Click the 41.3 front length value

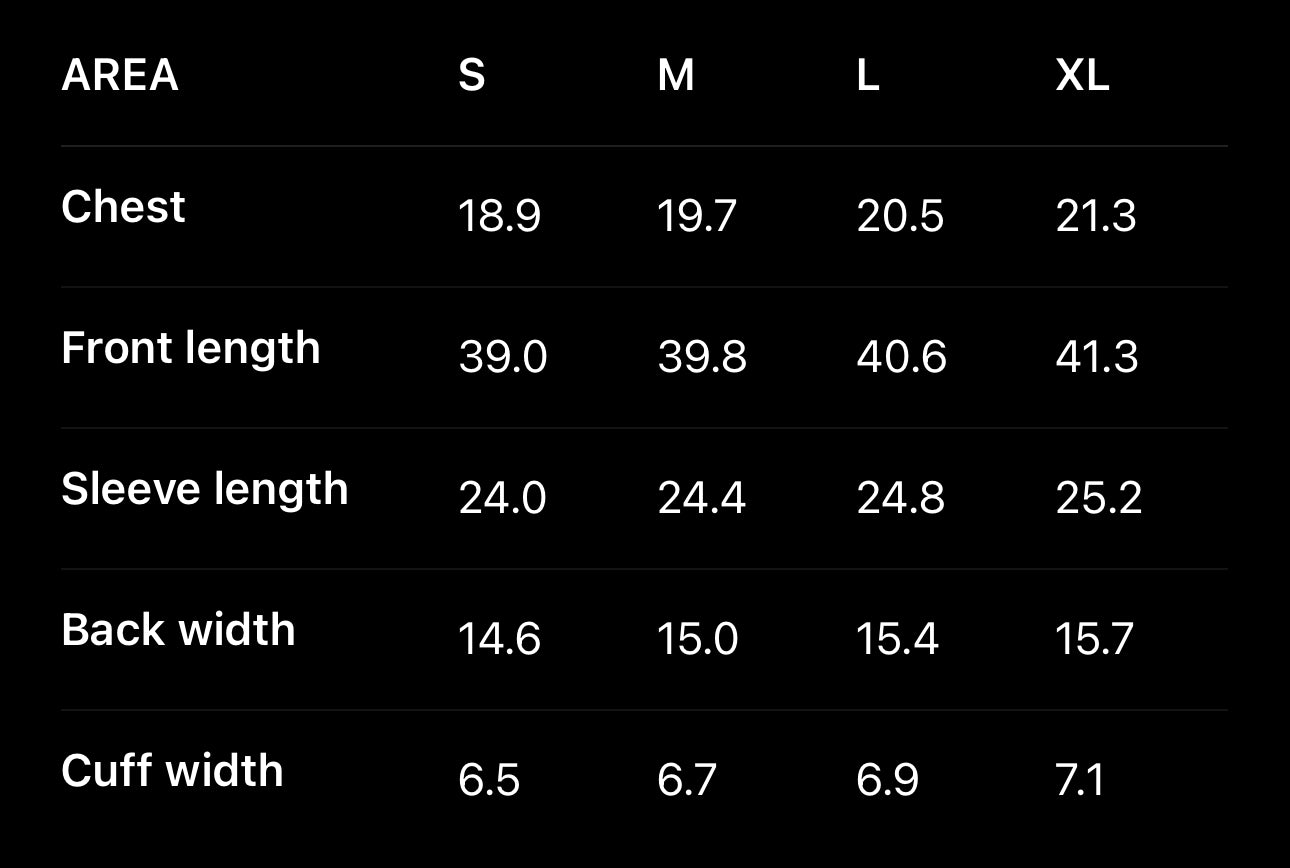pos(1097,357)
